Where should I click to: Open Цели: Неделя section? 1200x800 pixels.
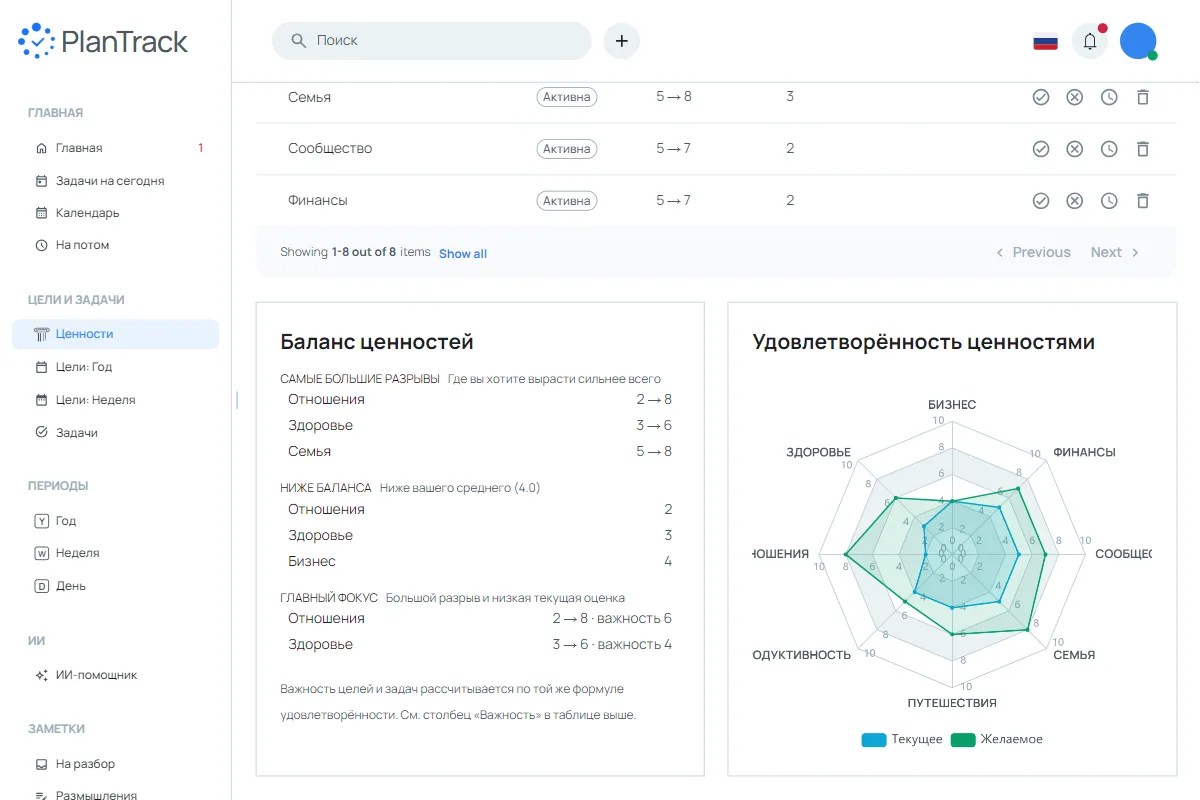(115, 400)
